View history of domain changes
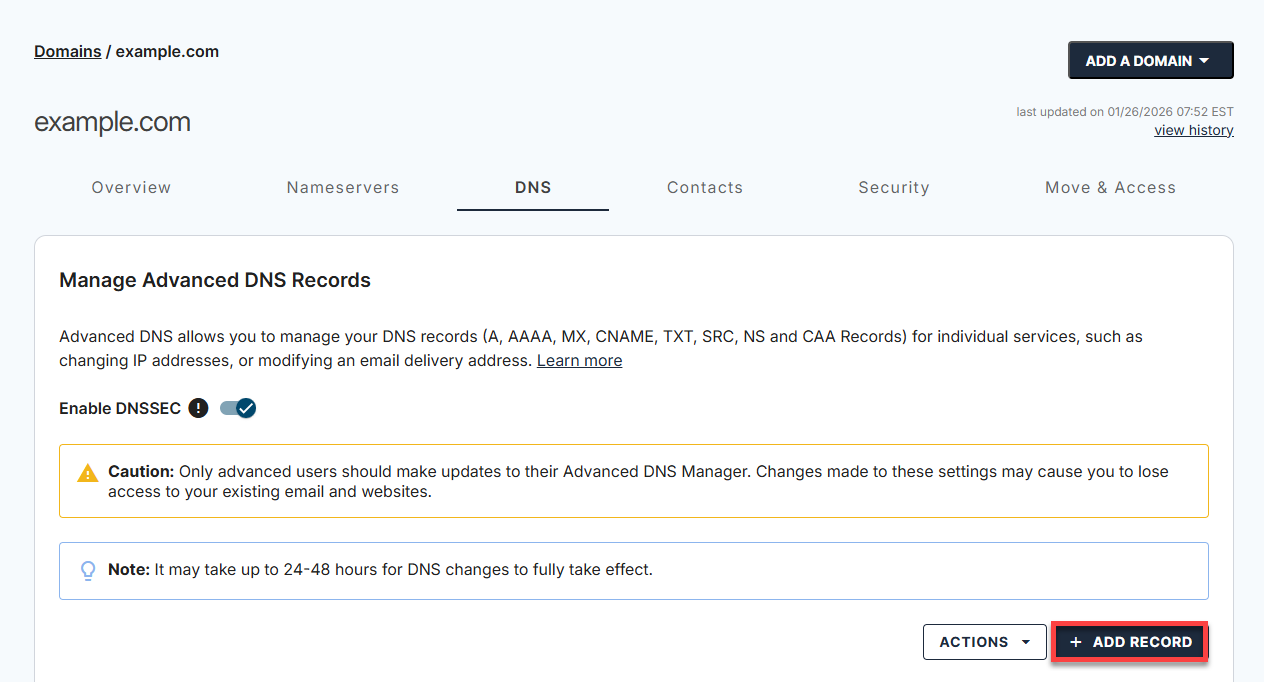 (x=1193, y=129)
